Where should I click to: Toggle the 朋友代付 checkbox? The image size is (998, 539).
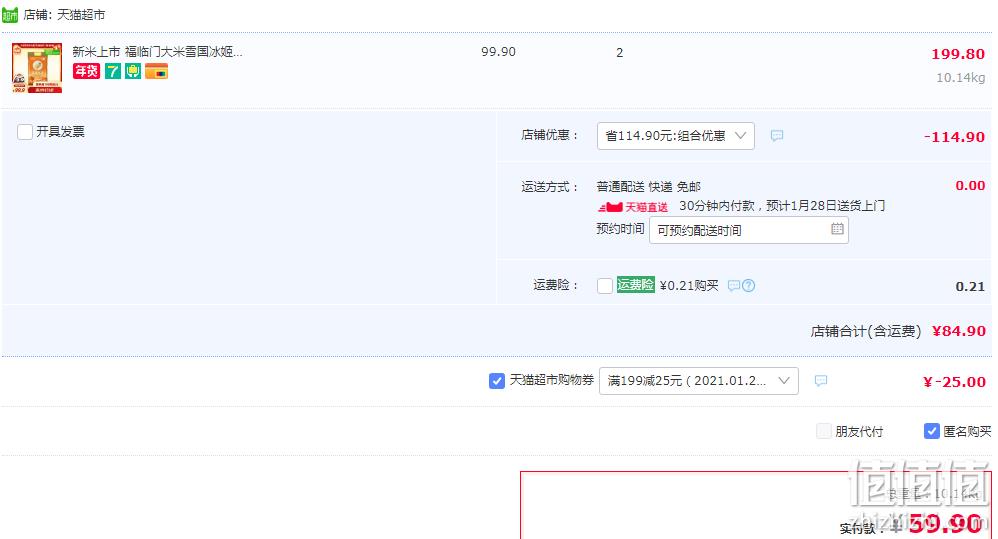click(824, 431)
